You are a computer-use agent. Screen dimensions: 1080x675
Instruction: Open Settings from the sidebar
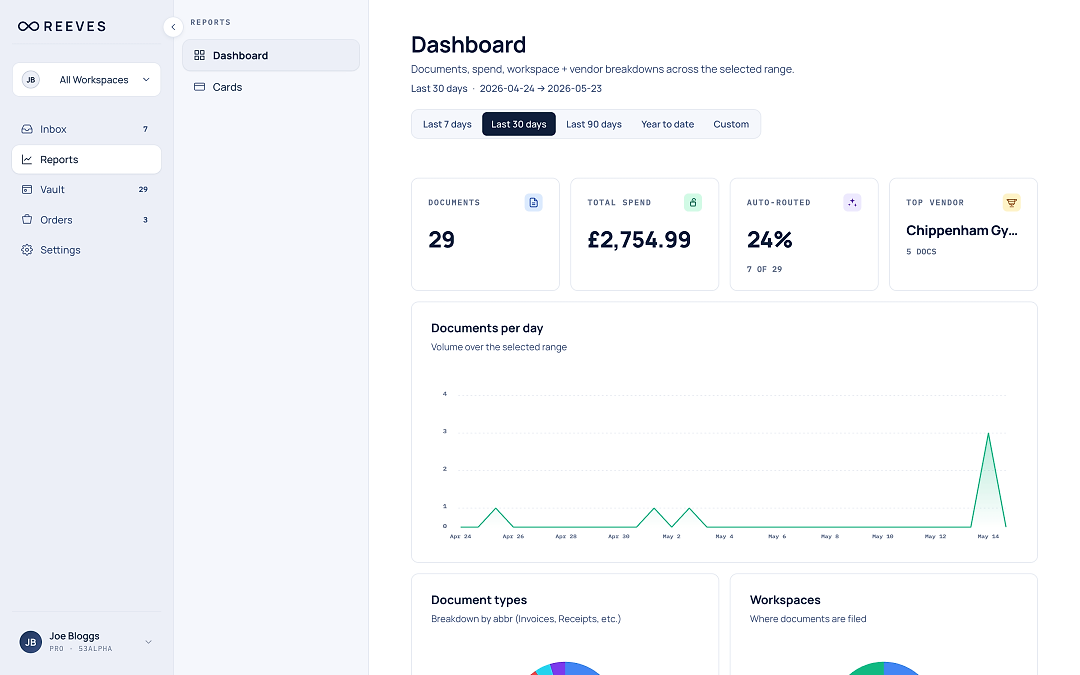87,250
